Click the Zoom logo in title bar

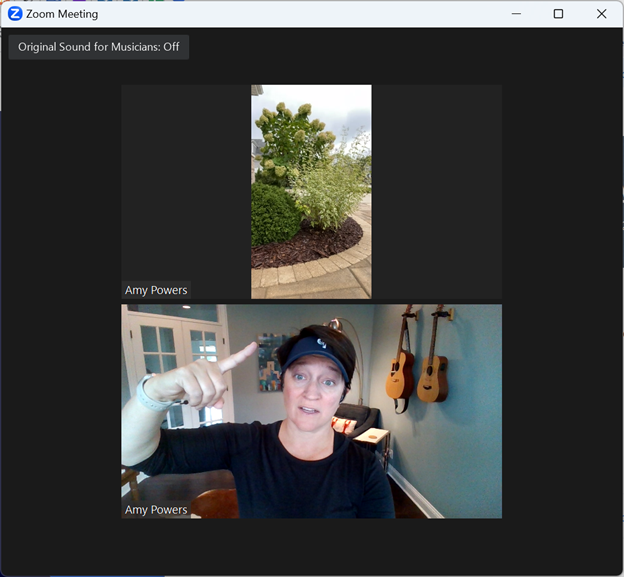tap(15, 14)
